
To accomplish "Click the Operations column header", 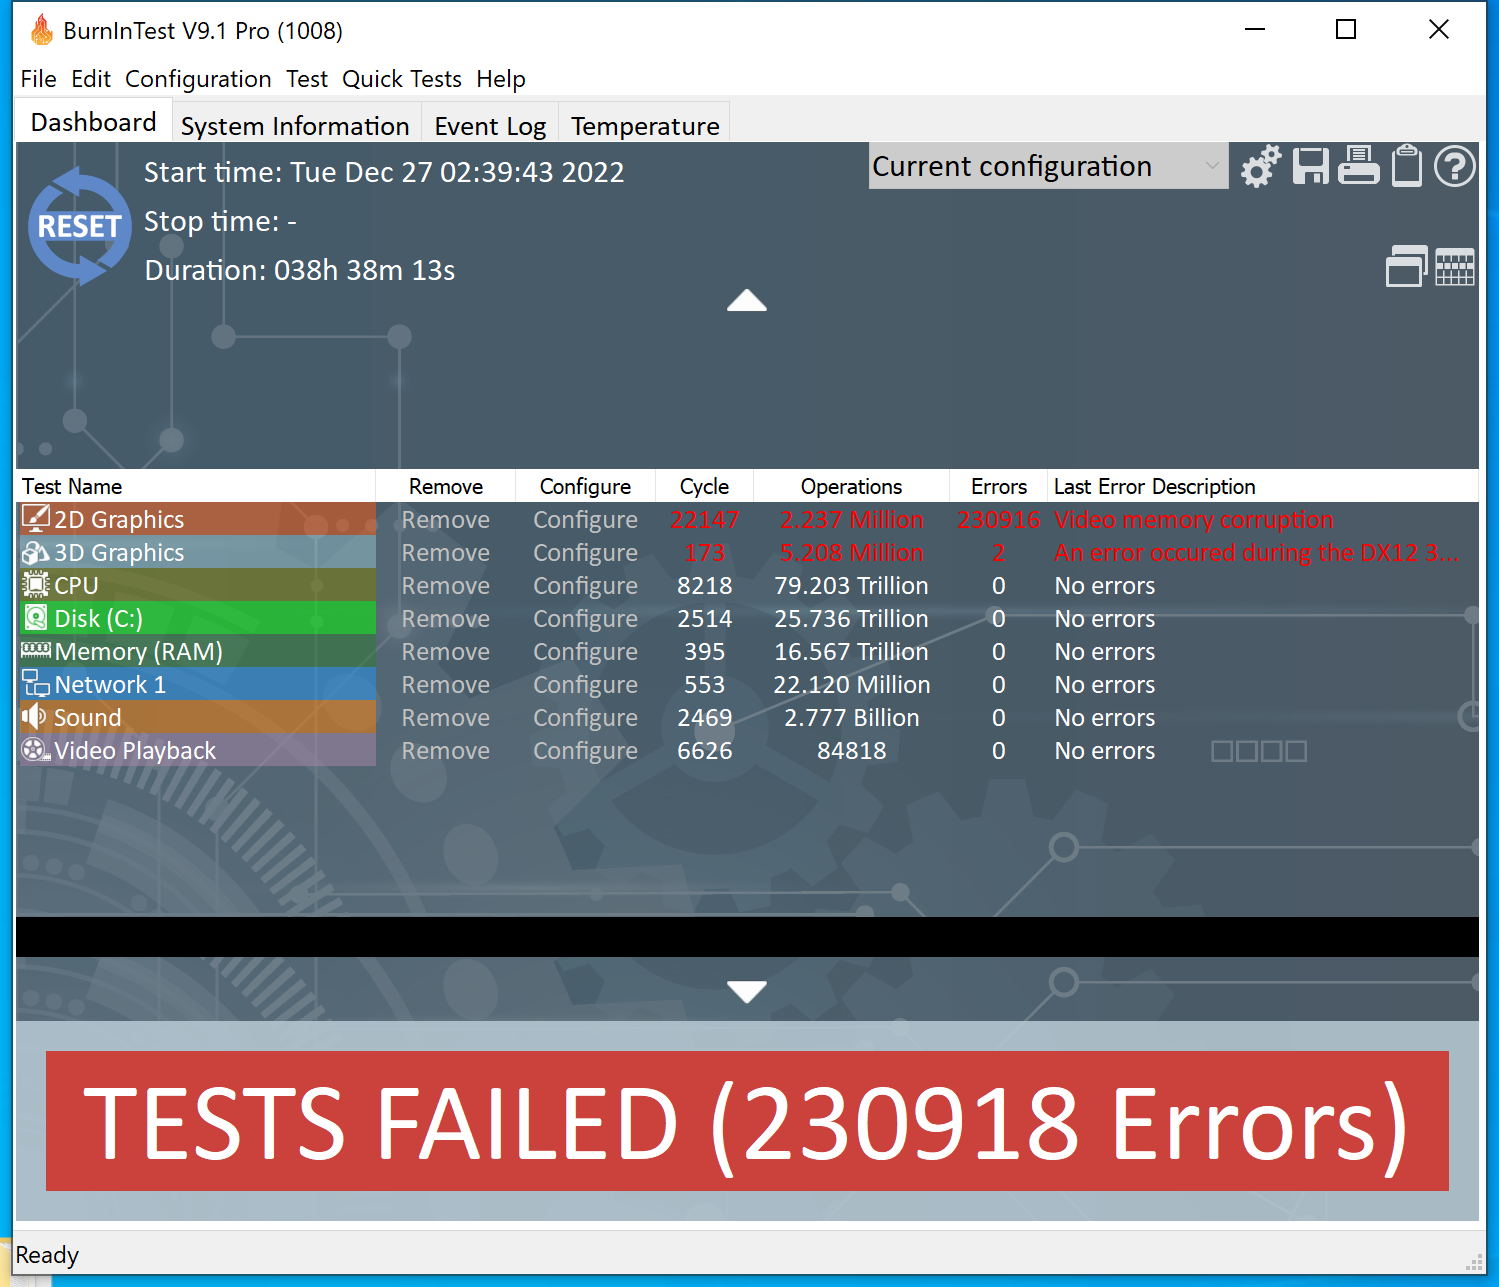I will coord(851,486).
